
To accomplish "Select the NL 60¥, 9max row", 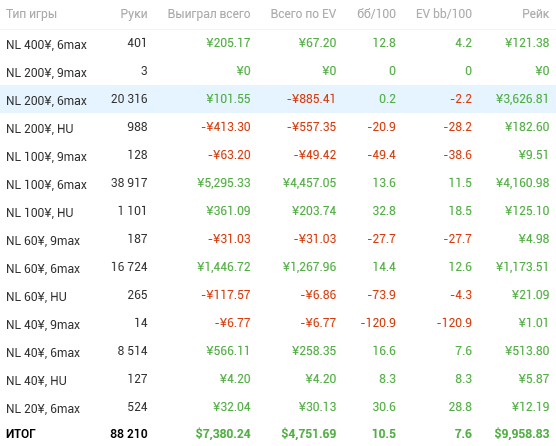I will (278, 239).
